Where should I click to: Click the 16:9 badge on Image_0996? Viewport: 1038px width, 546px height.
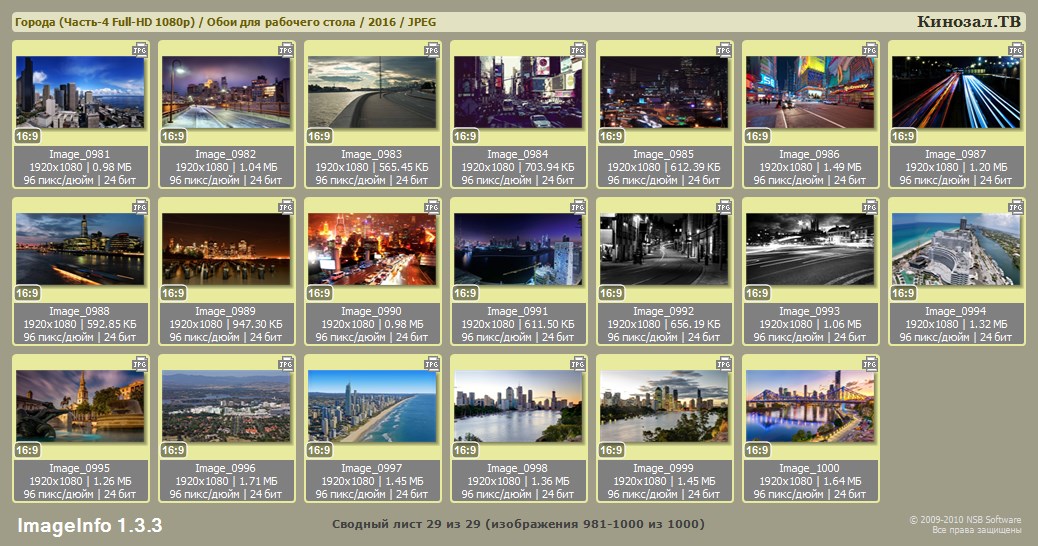click(173, 450)
